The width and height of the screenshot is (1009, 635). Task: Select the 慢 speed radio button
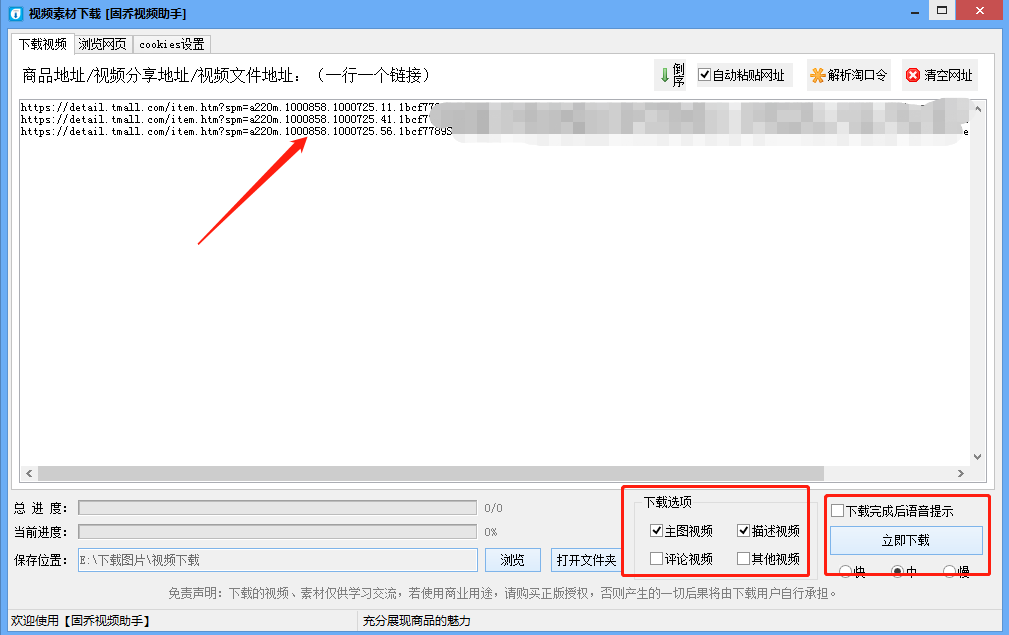click(949, 572)
